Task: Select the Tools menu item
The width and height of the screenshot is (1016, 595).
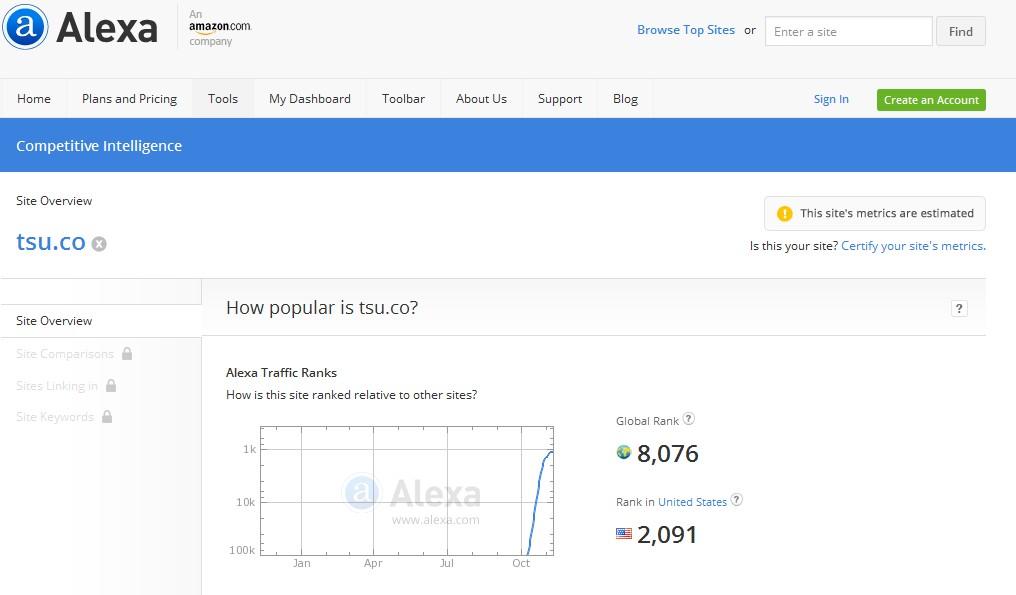Action: (223, 99)
